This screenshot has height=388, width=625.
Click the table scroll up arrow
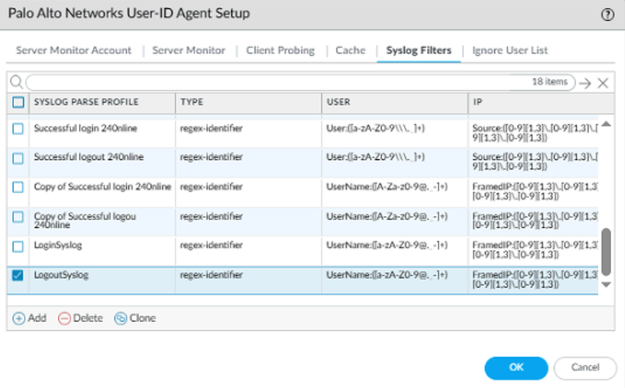click(x=606, y=124)
